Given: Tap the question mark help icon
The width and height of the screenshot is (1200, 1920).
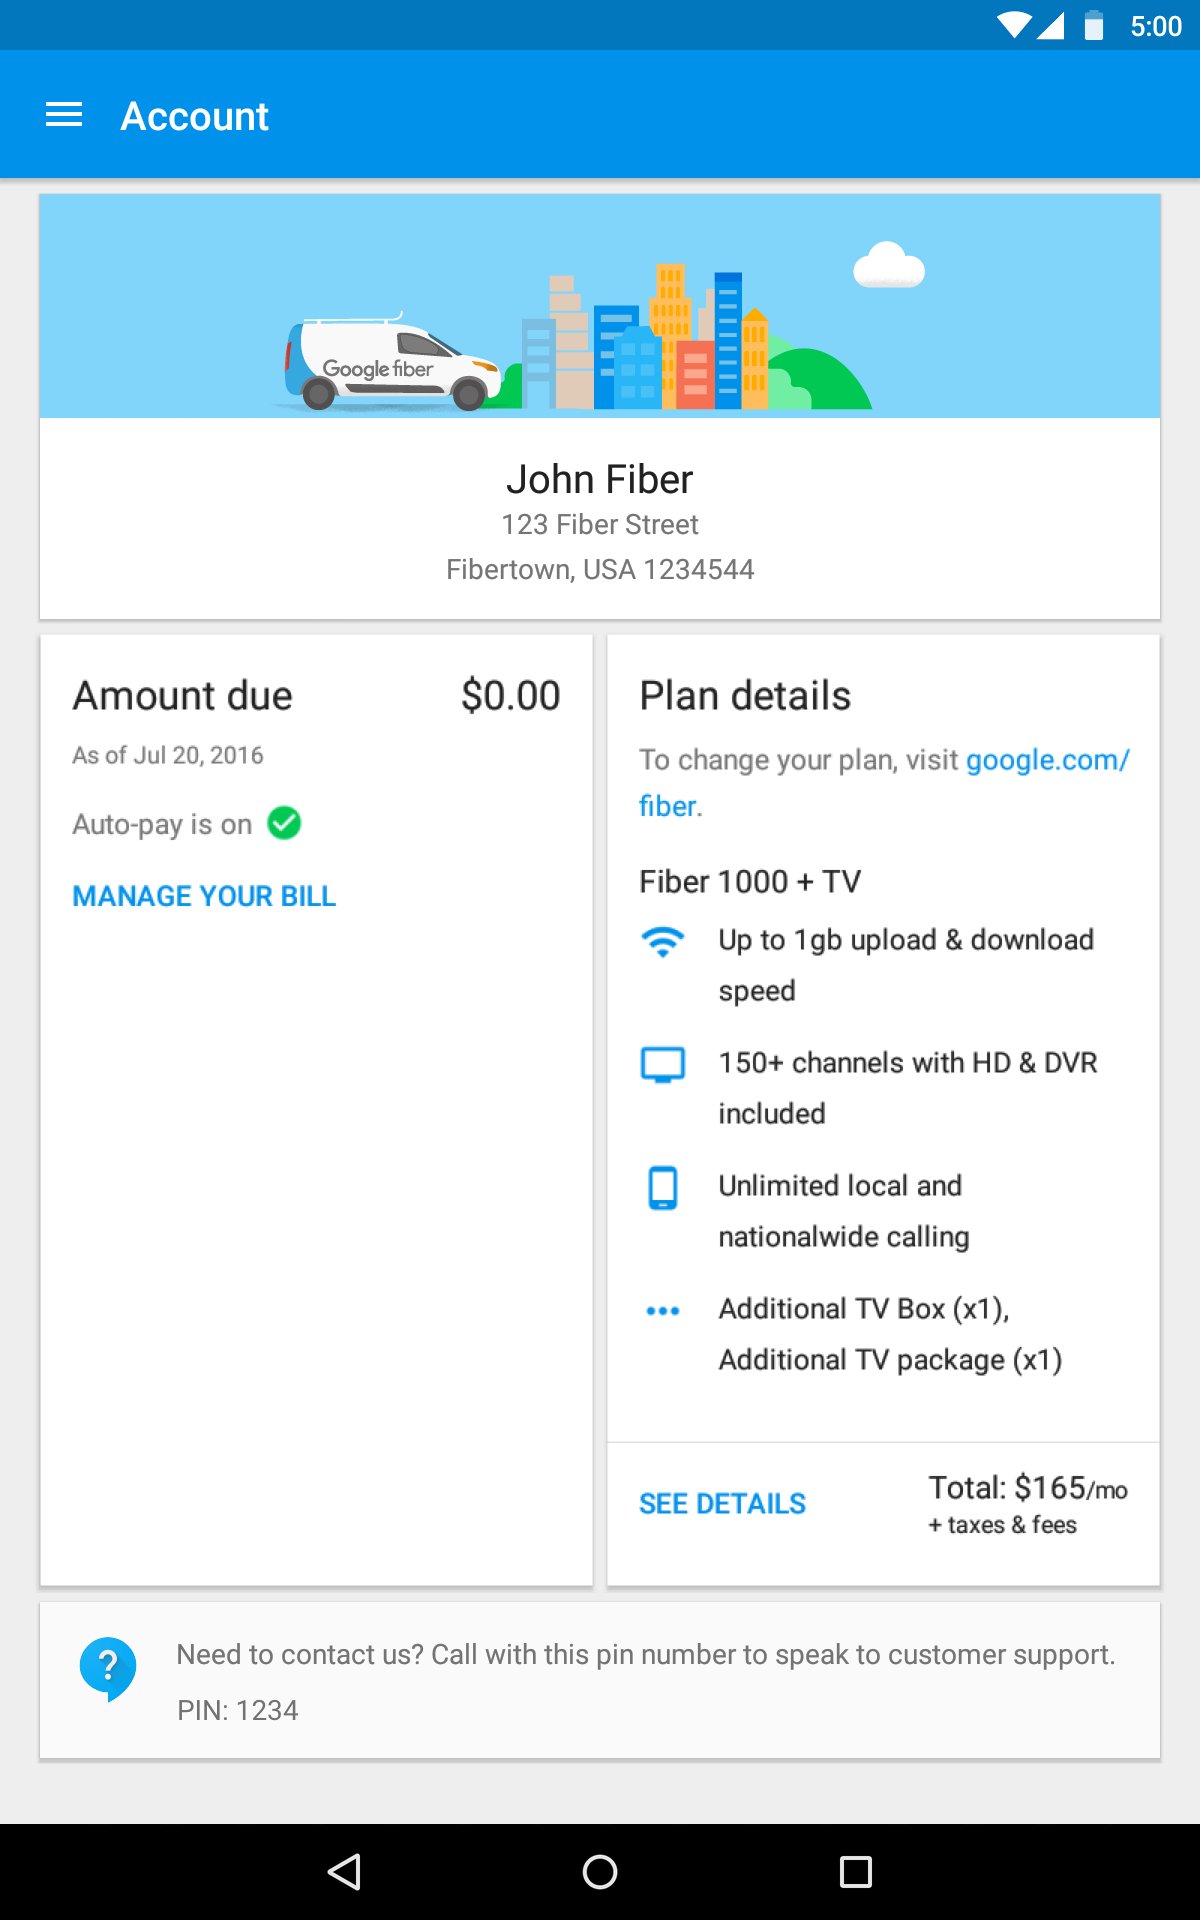Looking at the screenshot, I should [108, 1667].
